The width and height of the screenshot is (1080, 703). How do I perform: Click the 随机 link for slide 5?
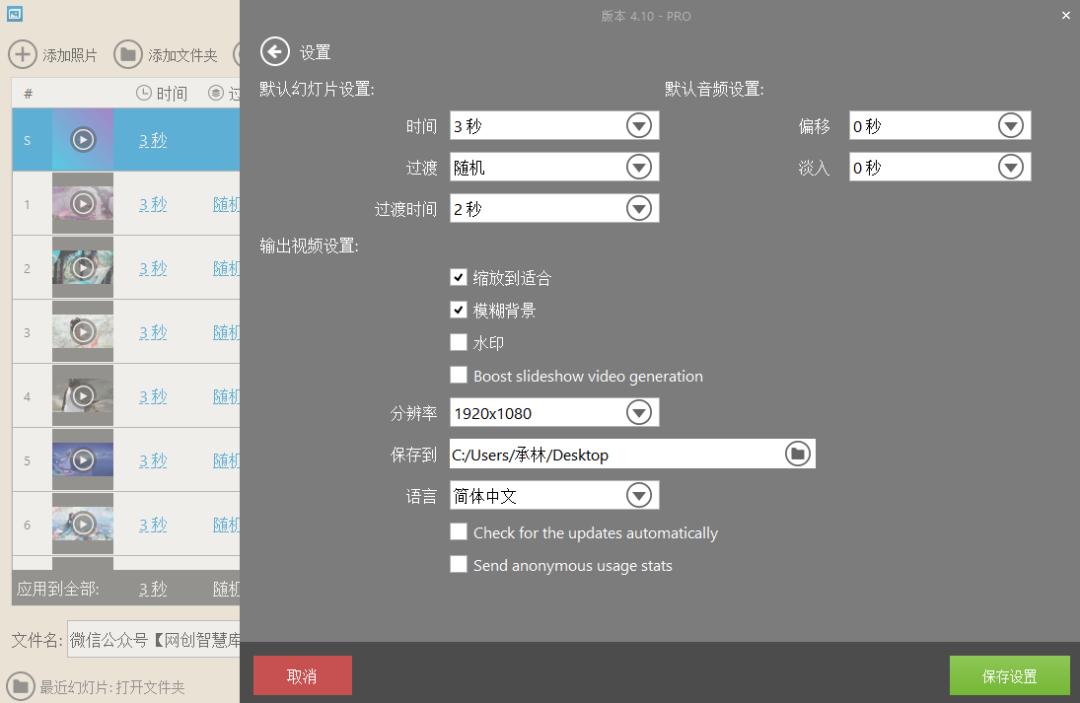pyautogui.click(x=226, y=461)
